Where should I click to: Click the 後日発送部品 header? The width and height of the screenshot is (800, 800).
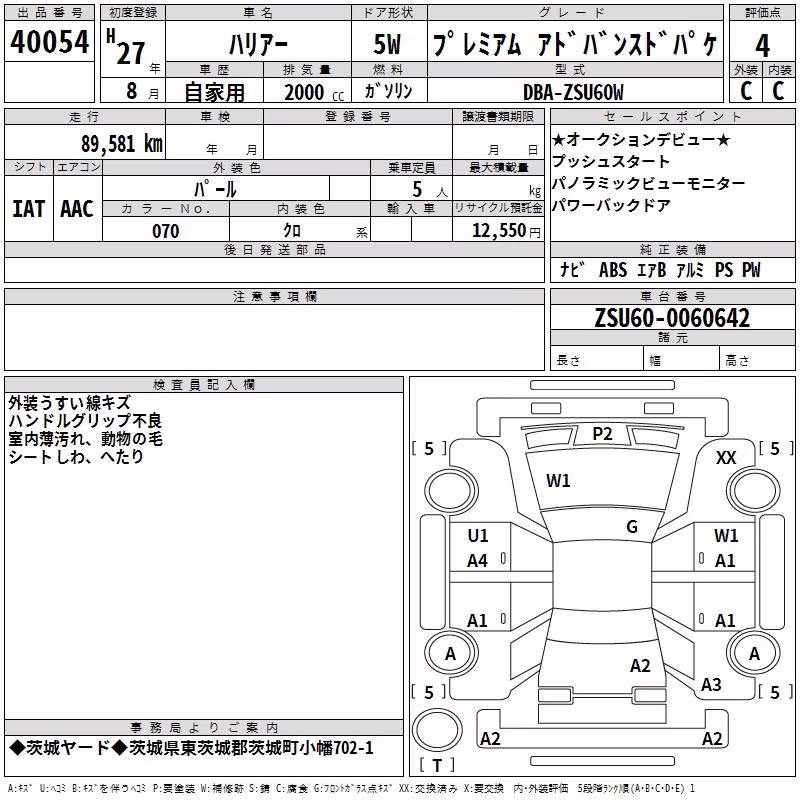point(274,249)
